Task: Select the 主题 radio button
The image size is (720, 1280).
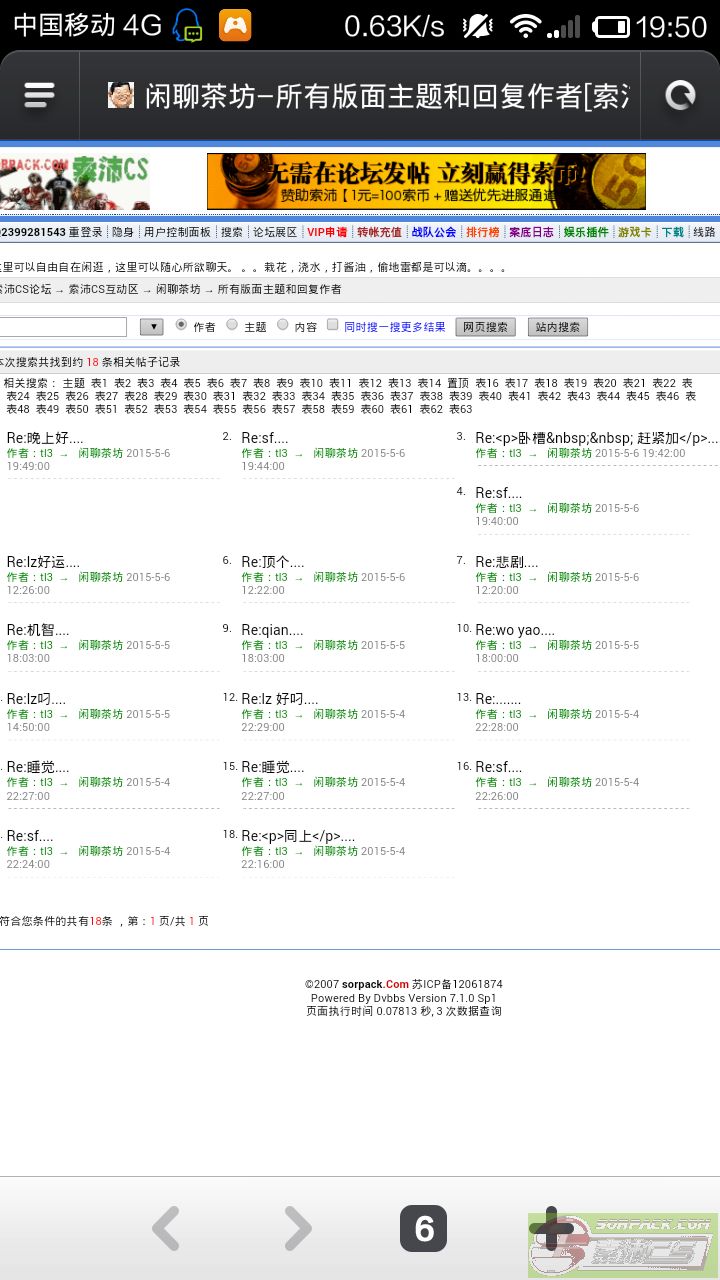Action: click(x=232, y=325)
